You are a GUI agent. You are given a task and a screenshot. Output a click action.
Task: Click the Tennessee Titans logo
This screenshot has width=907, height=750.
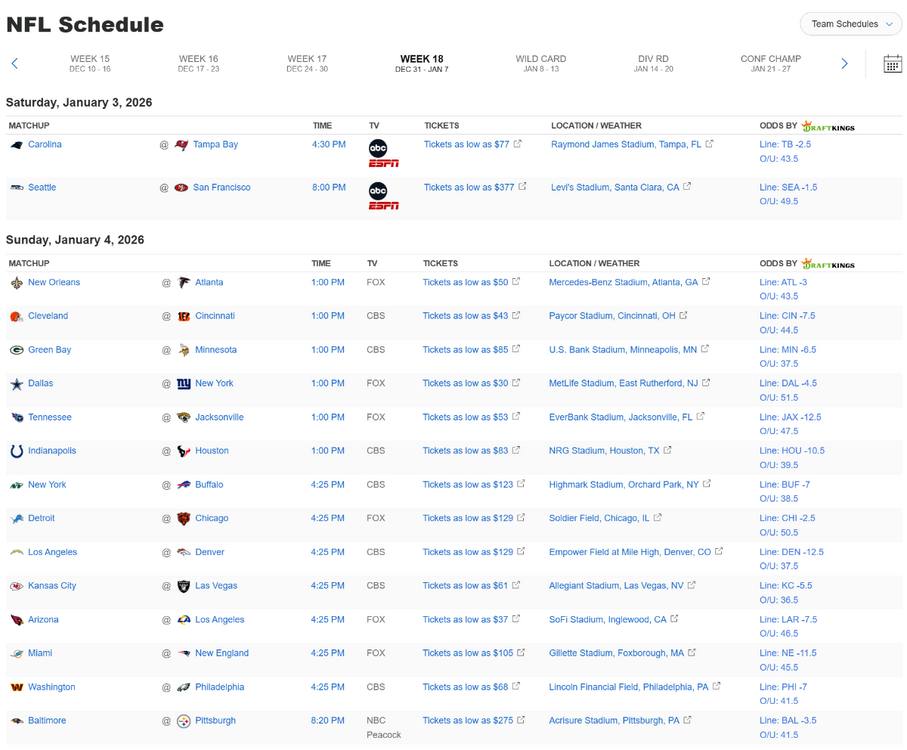point(17,418)
